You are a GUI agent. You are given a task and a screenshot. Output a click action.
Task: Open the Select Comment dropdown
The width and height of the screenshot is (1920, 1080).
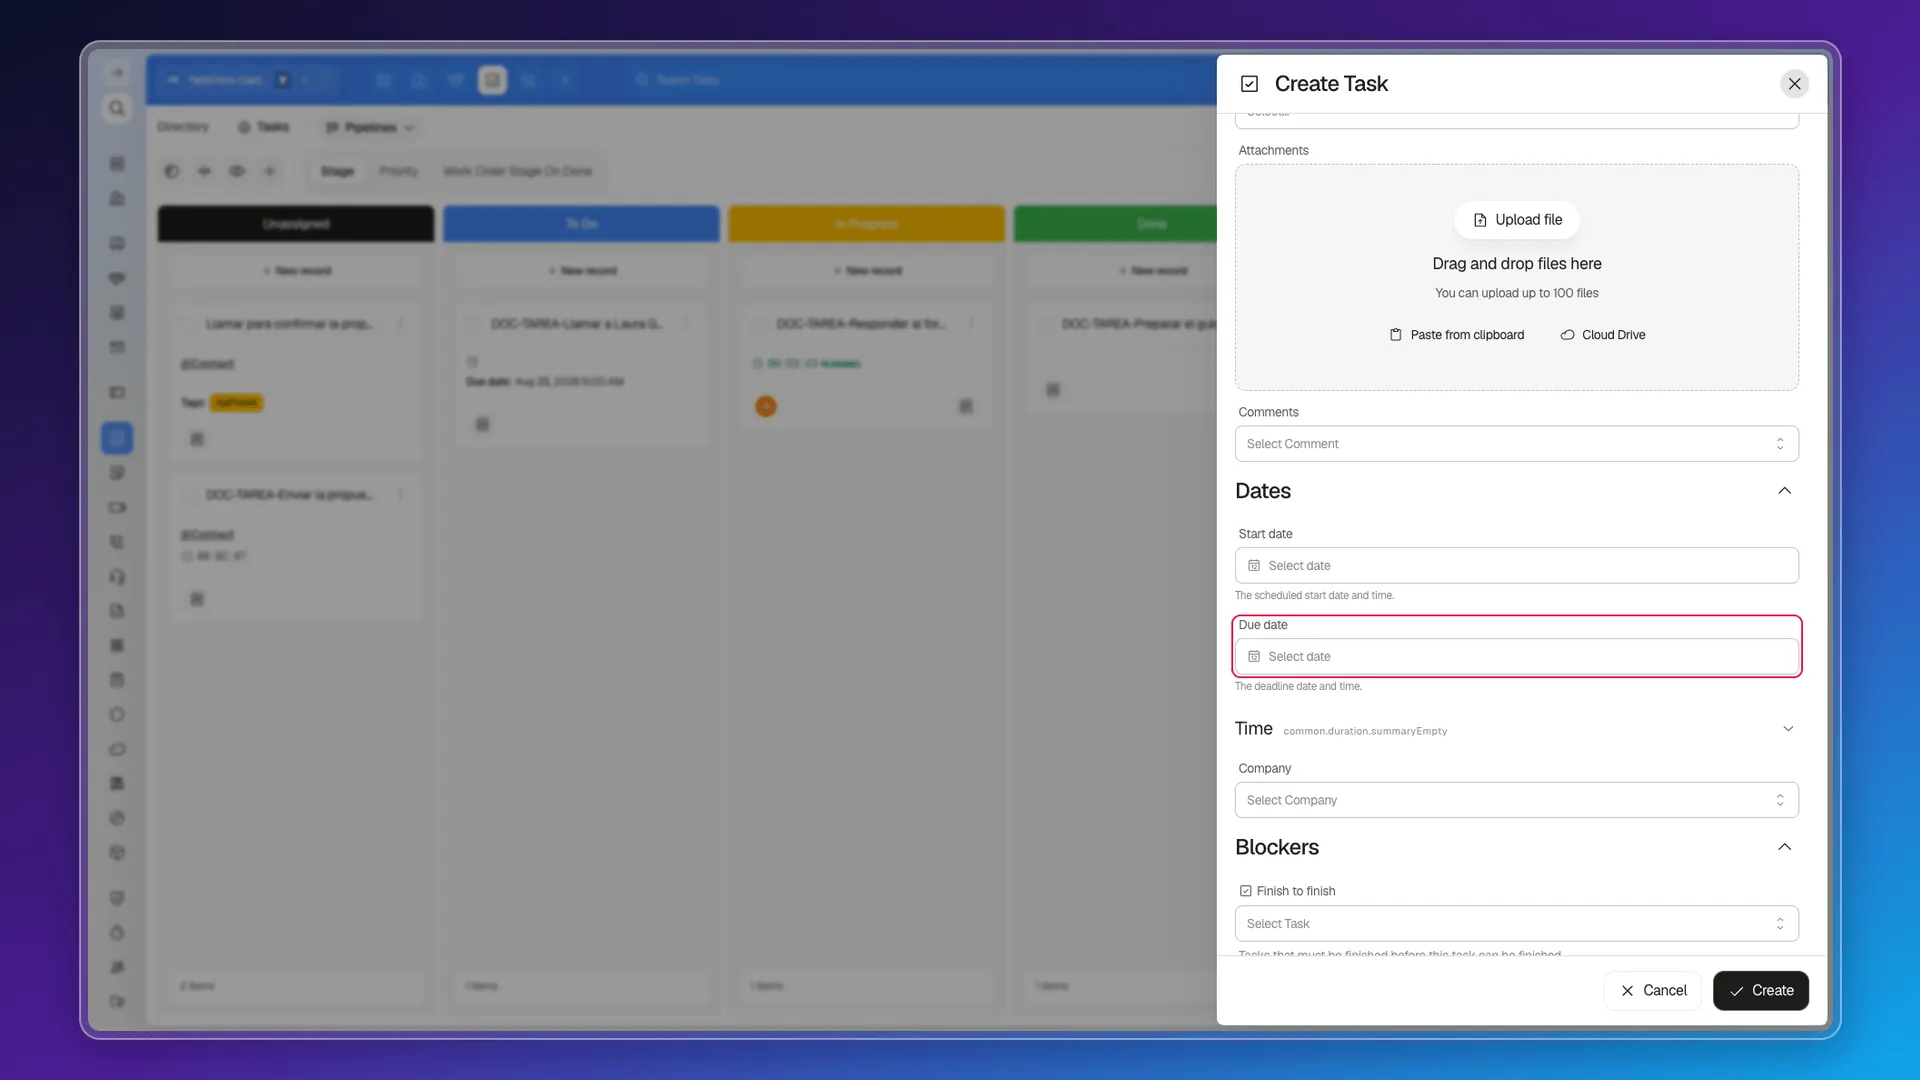pyautogui.click(x=1516, y=444)
